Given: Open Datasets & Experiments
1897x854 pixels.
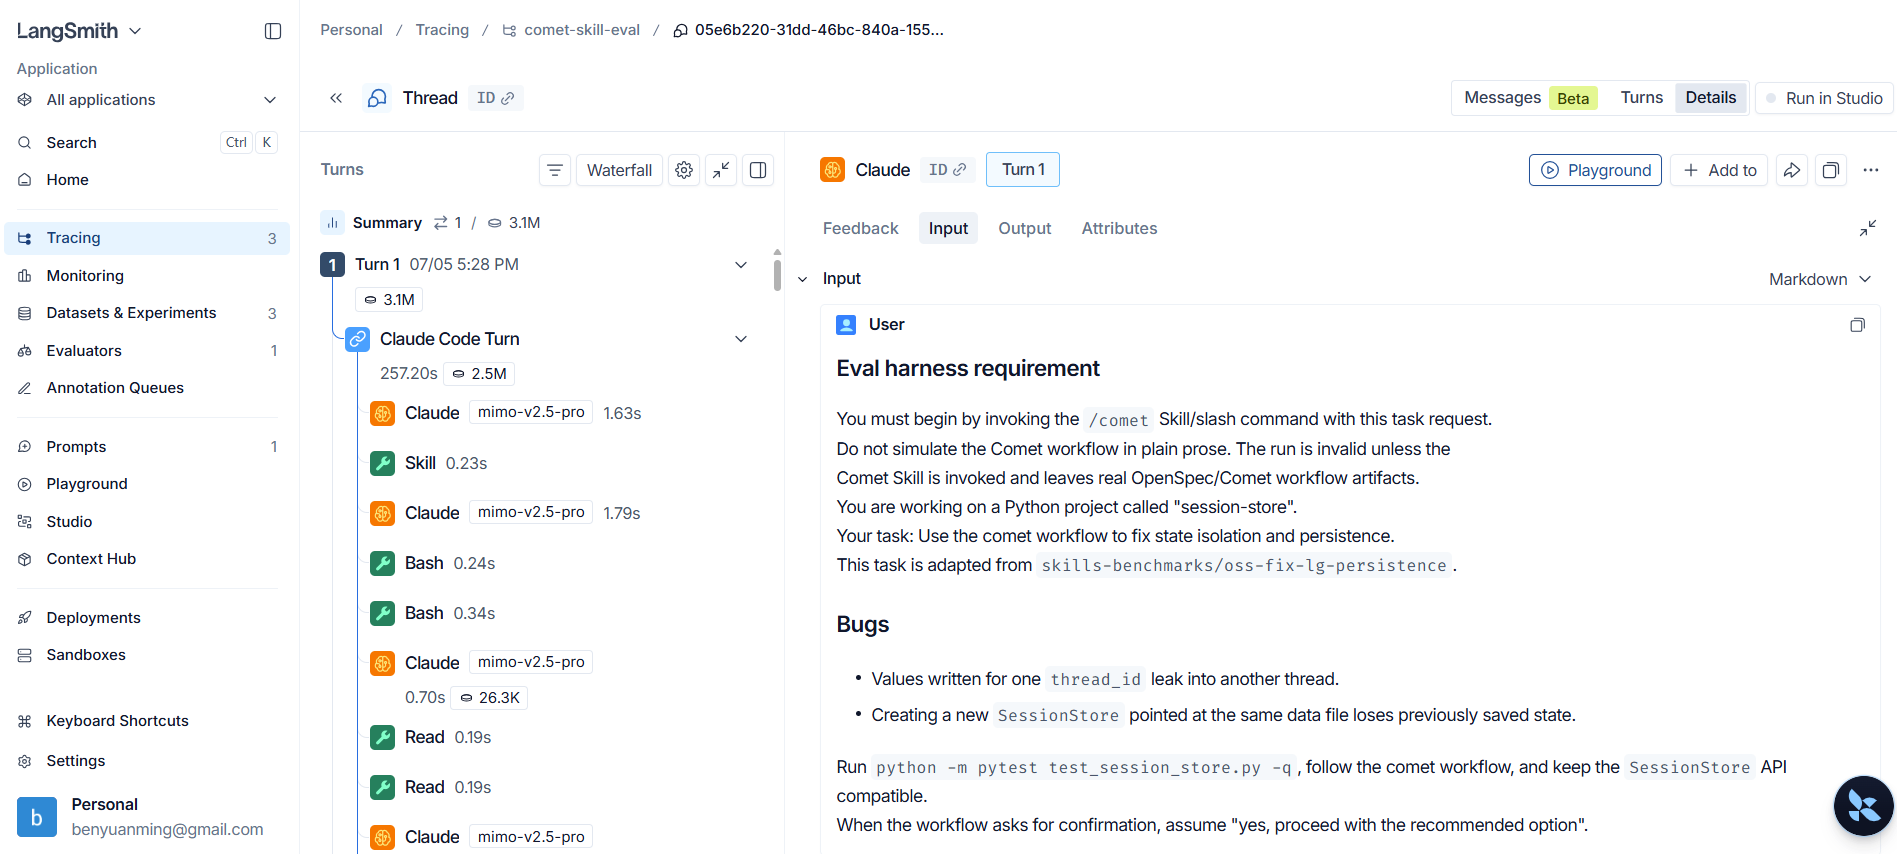Looking at the screenshot, I should pos(147,313).
